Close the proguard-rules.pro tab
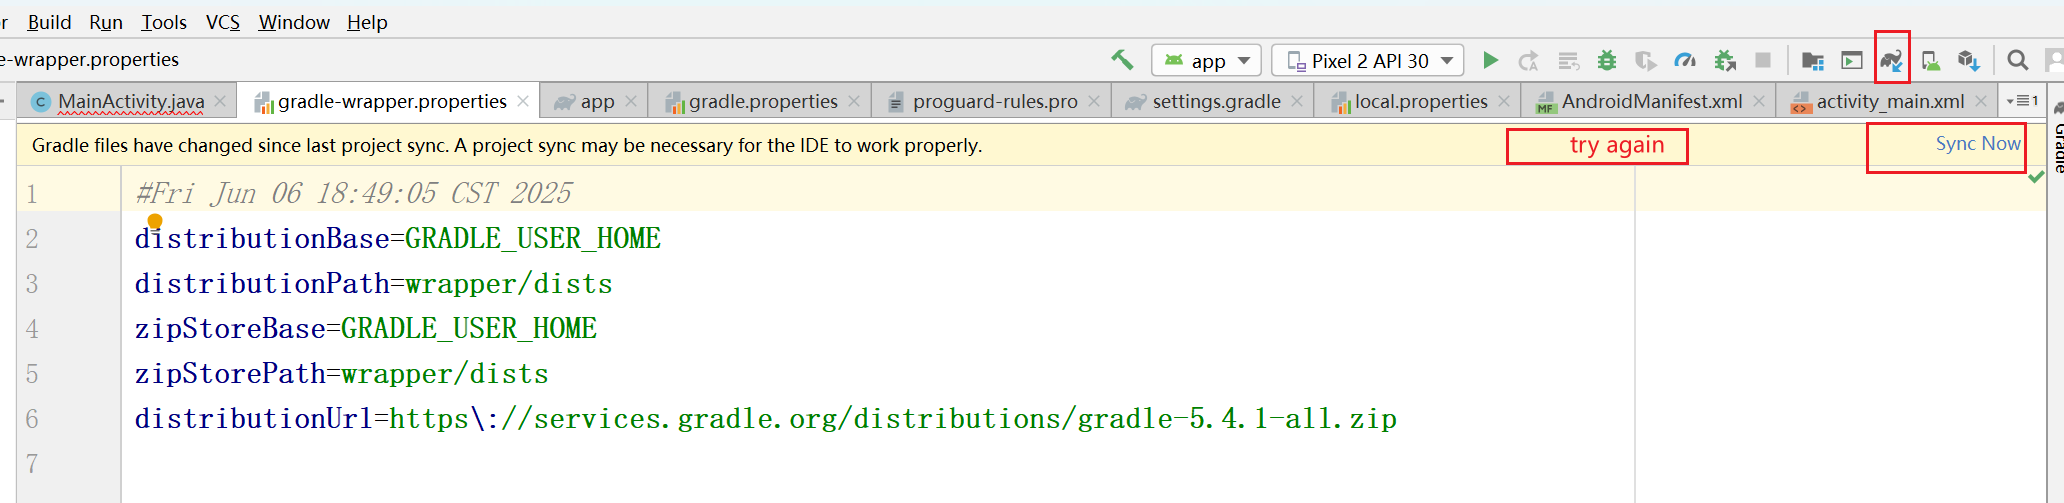 [1094, 101]
